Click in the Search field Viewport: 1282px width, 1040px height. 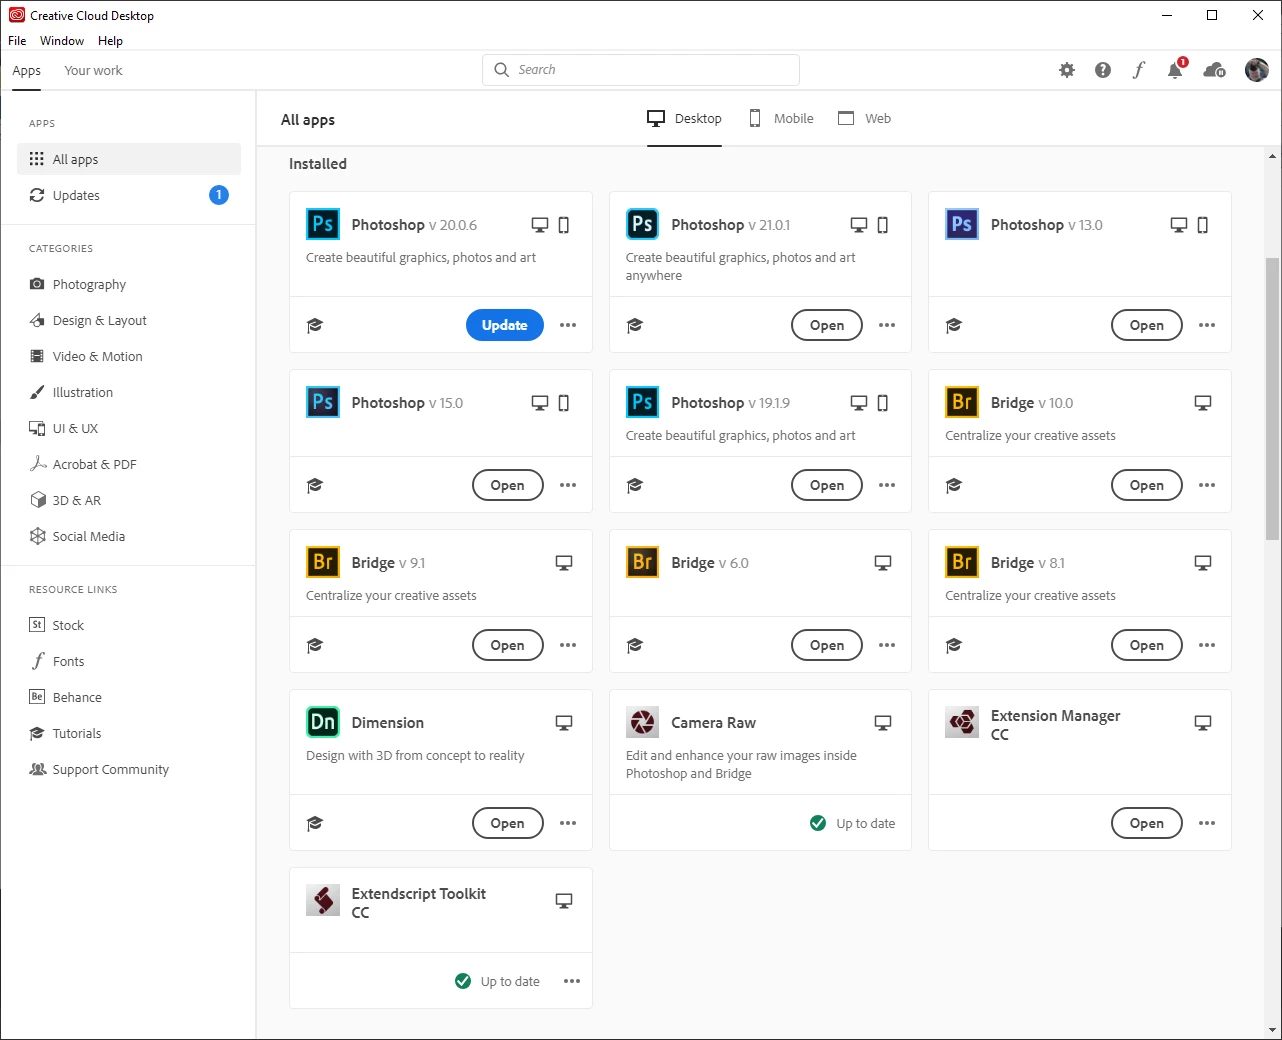641,70
